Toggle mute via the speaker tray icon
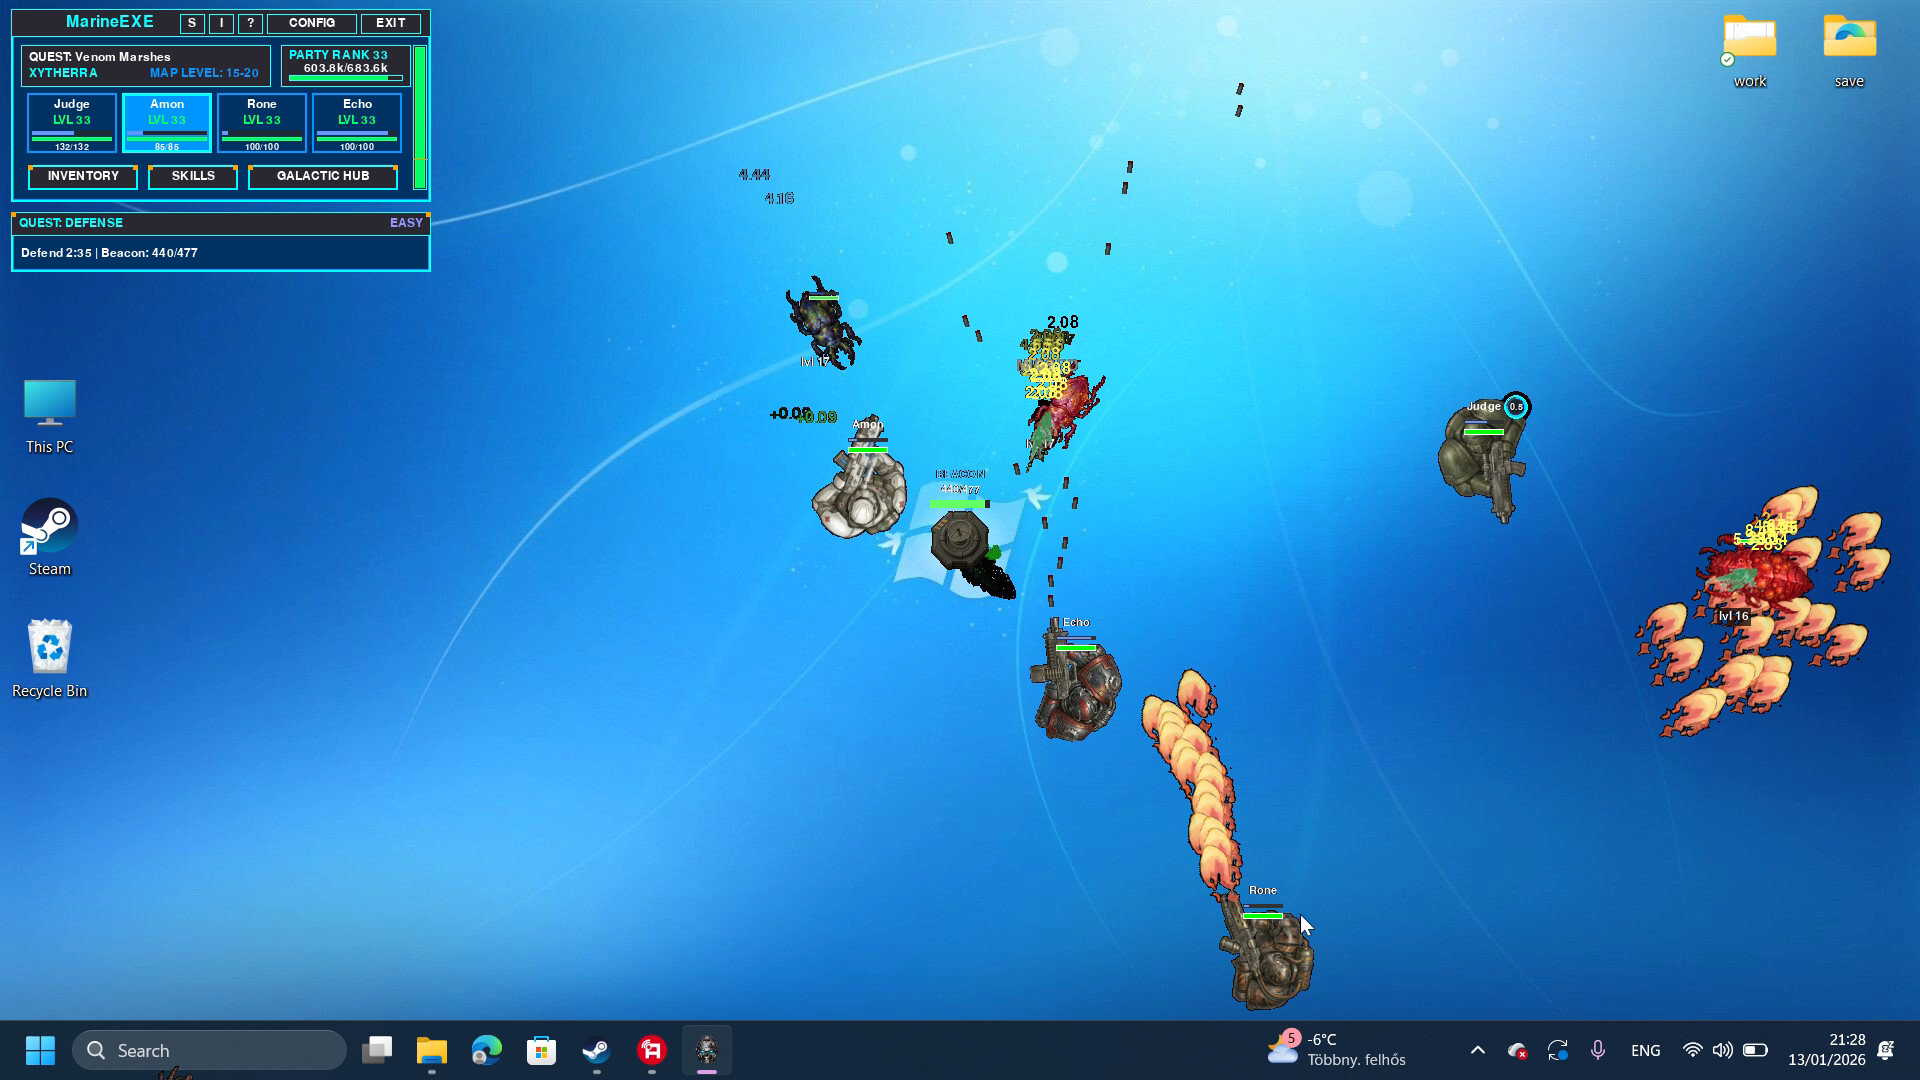The height and width of the screenshot is (1080, 1920). [1722, 1050]
